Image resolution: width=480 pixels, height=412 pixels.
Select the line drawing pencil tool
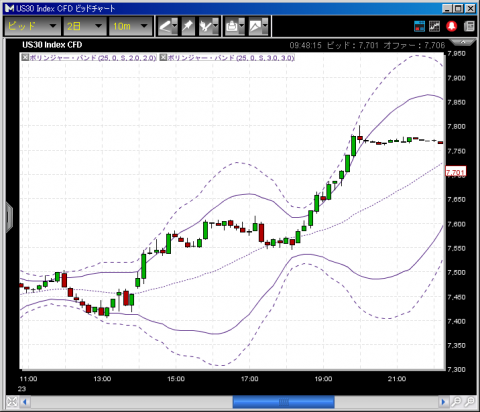coord(164,26)
